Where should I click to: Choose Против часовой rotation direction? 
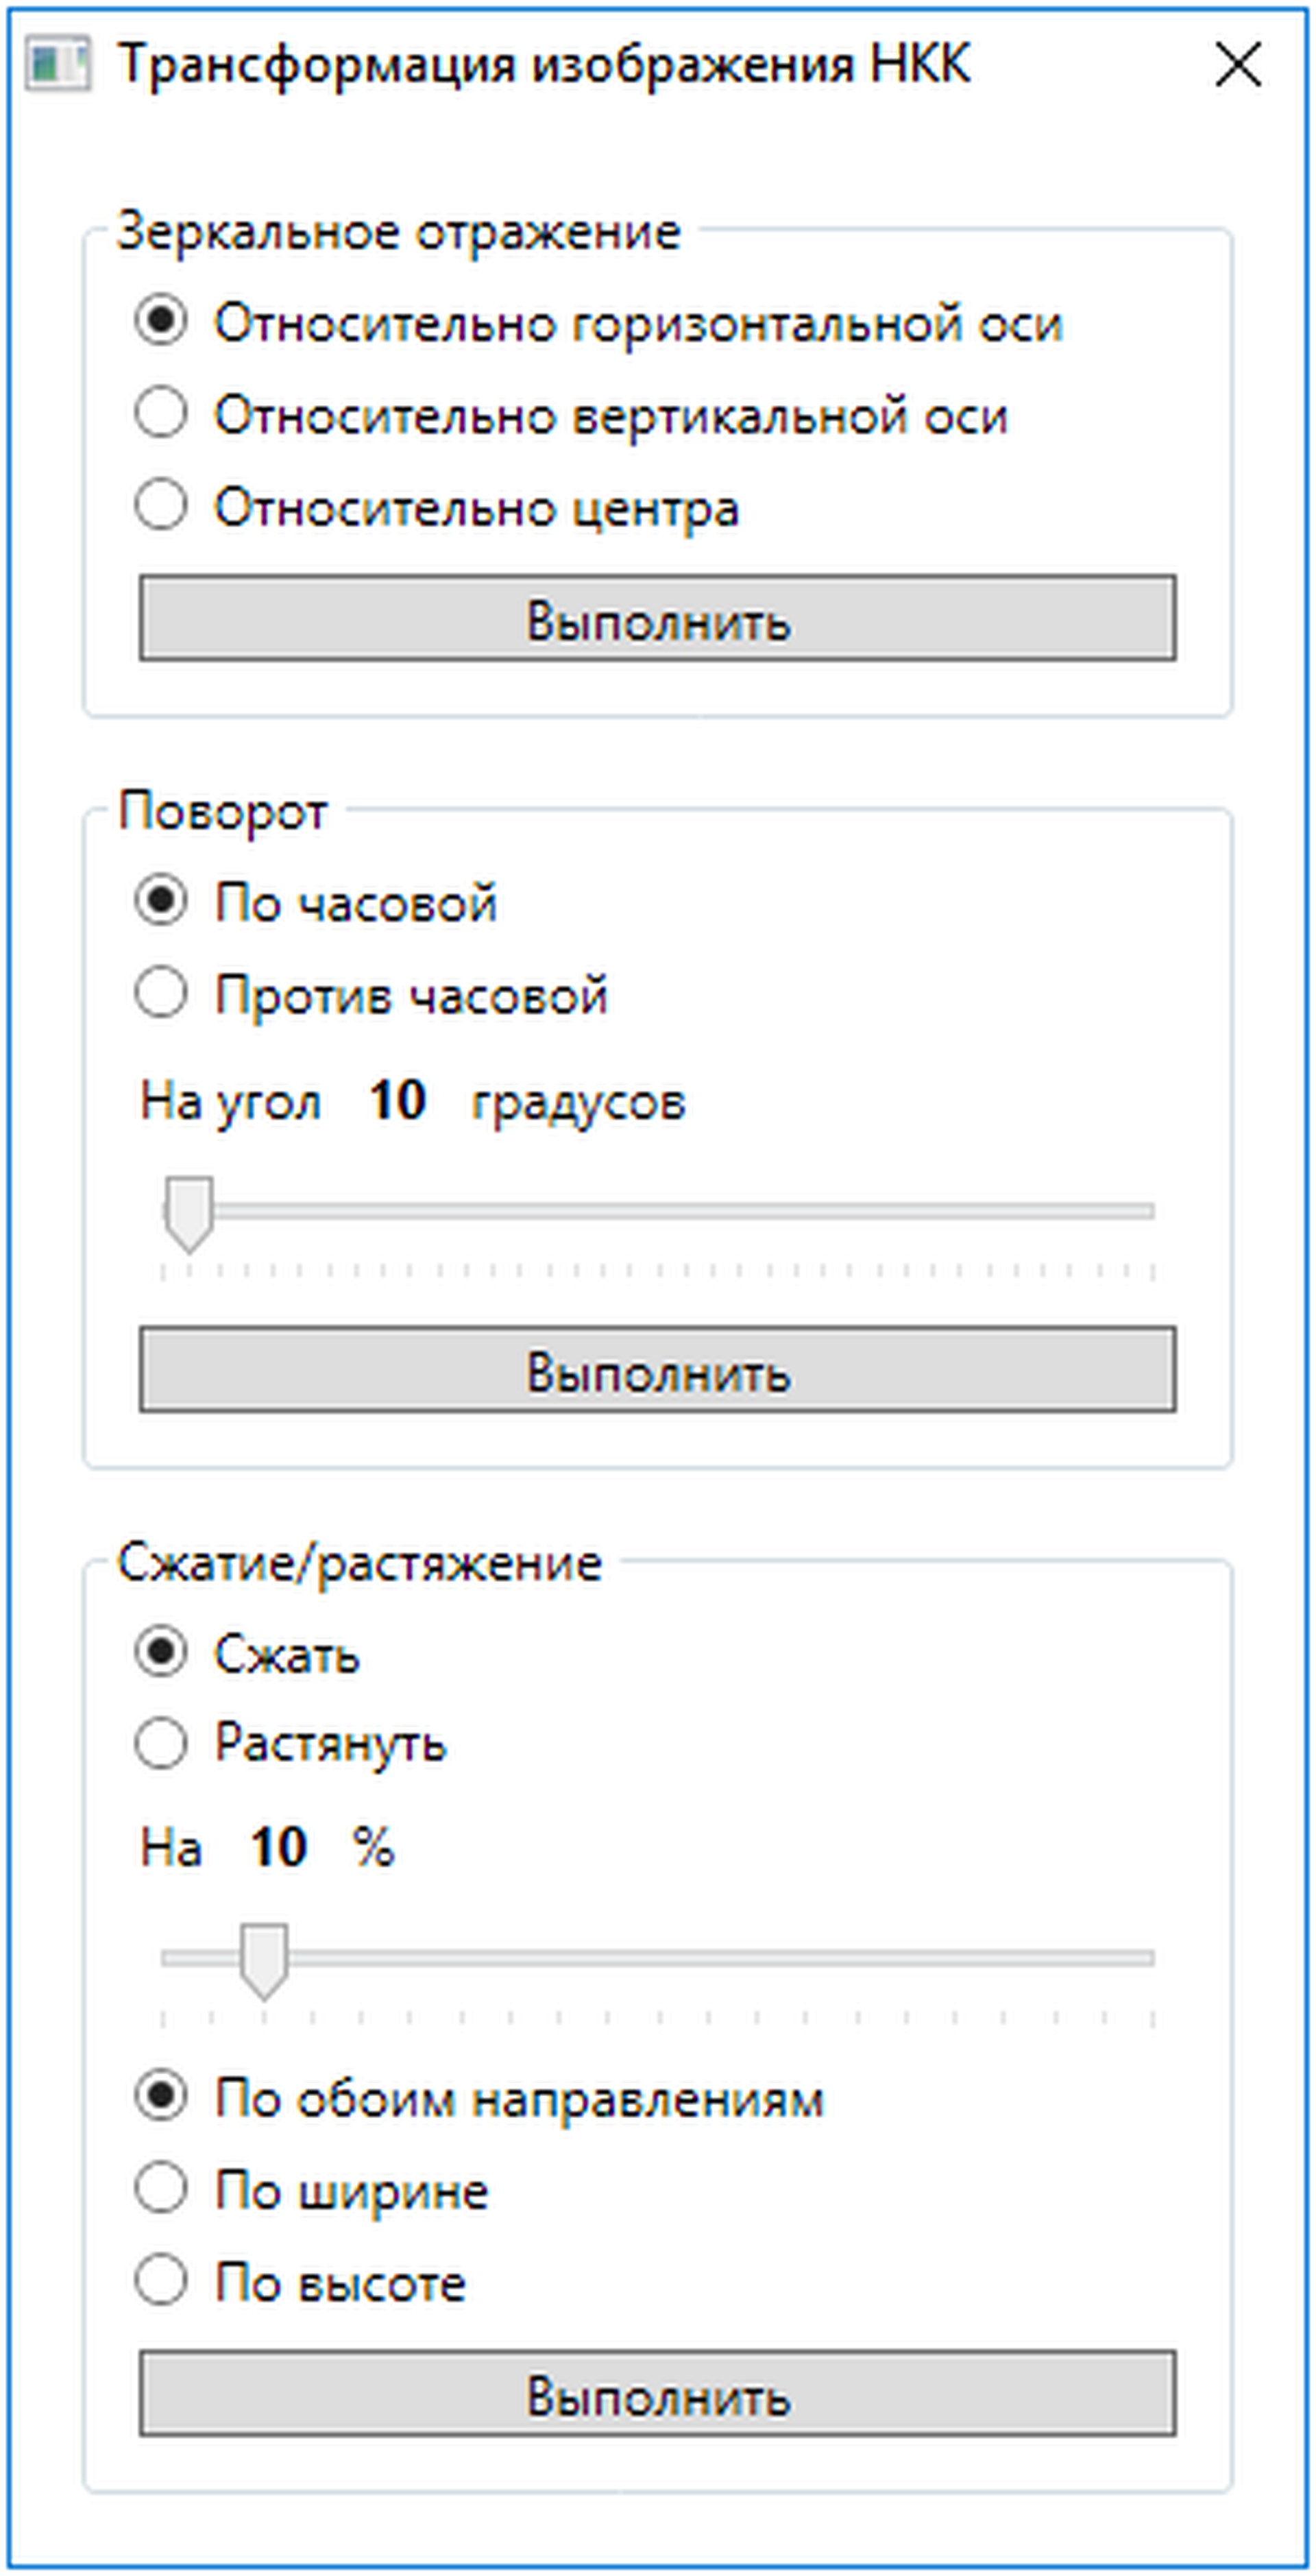point(161,994)
